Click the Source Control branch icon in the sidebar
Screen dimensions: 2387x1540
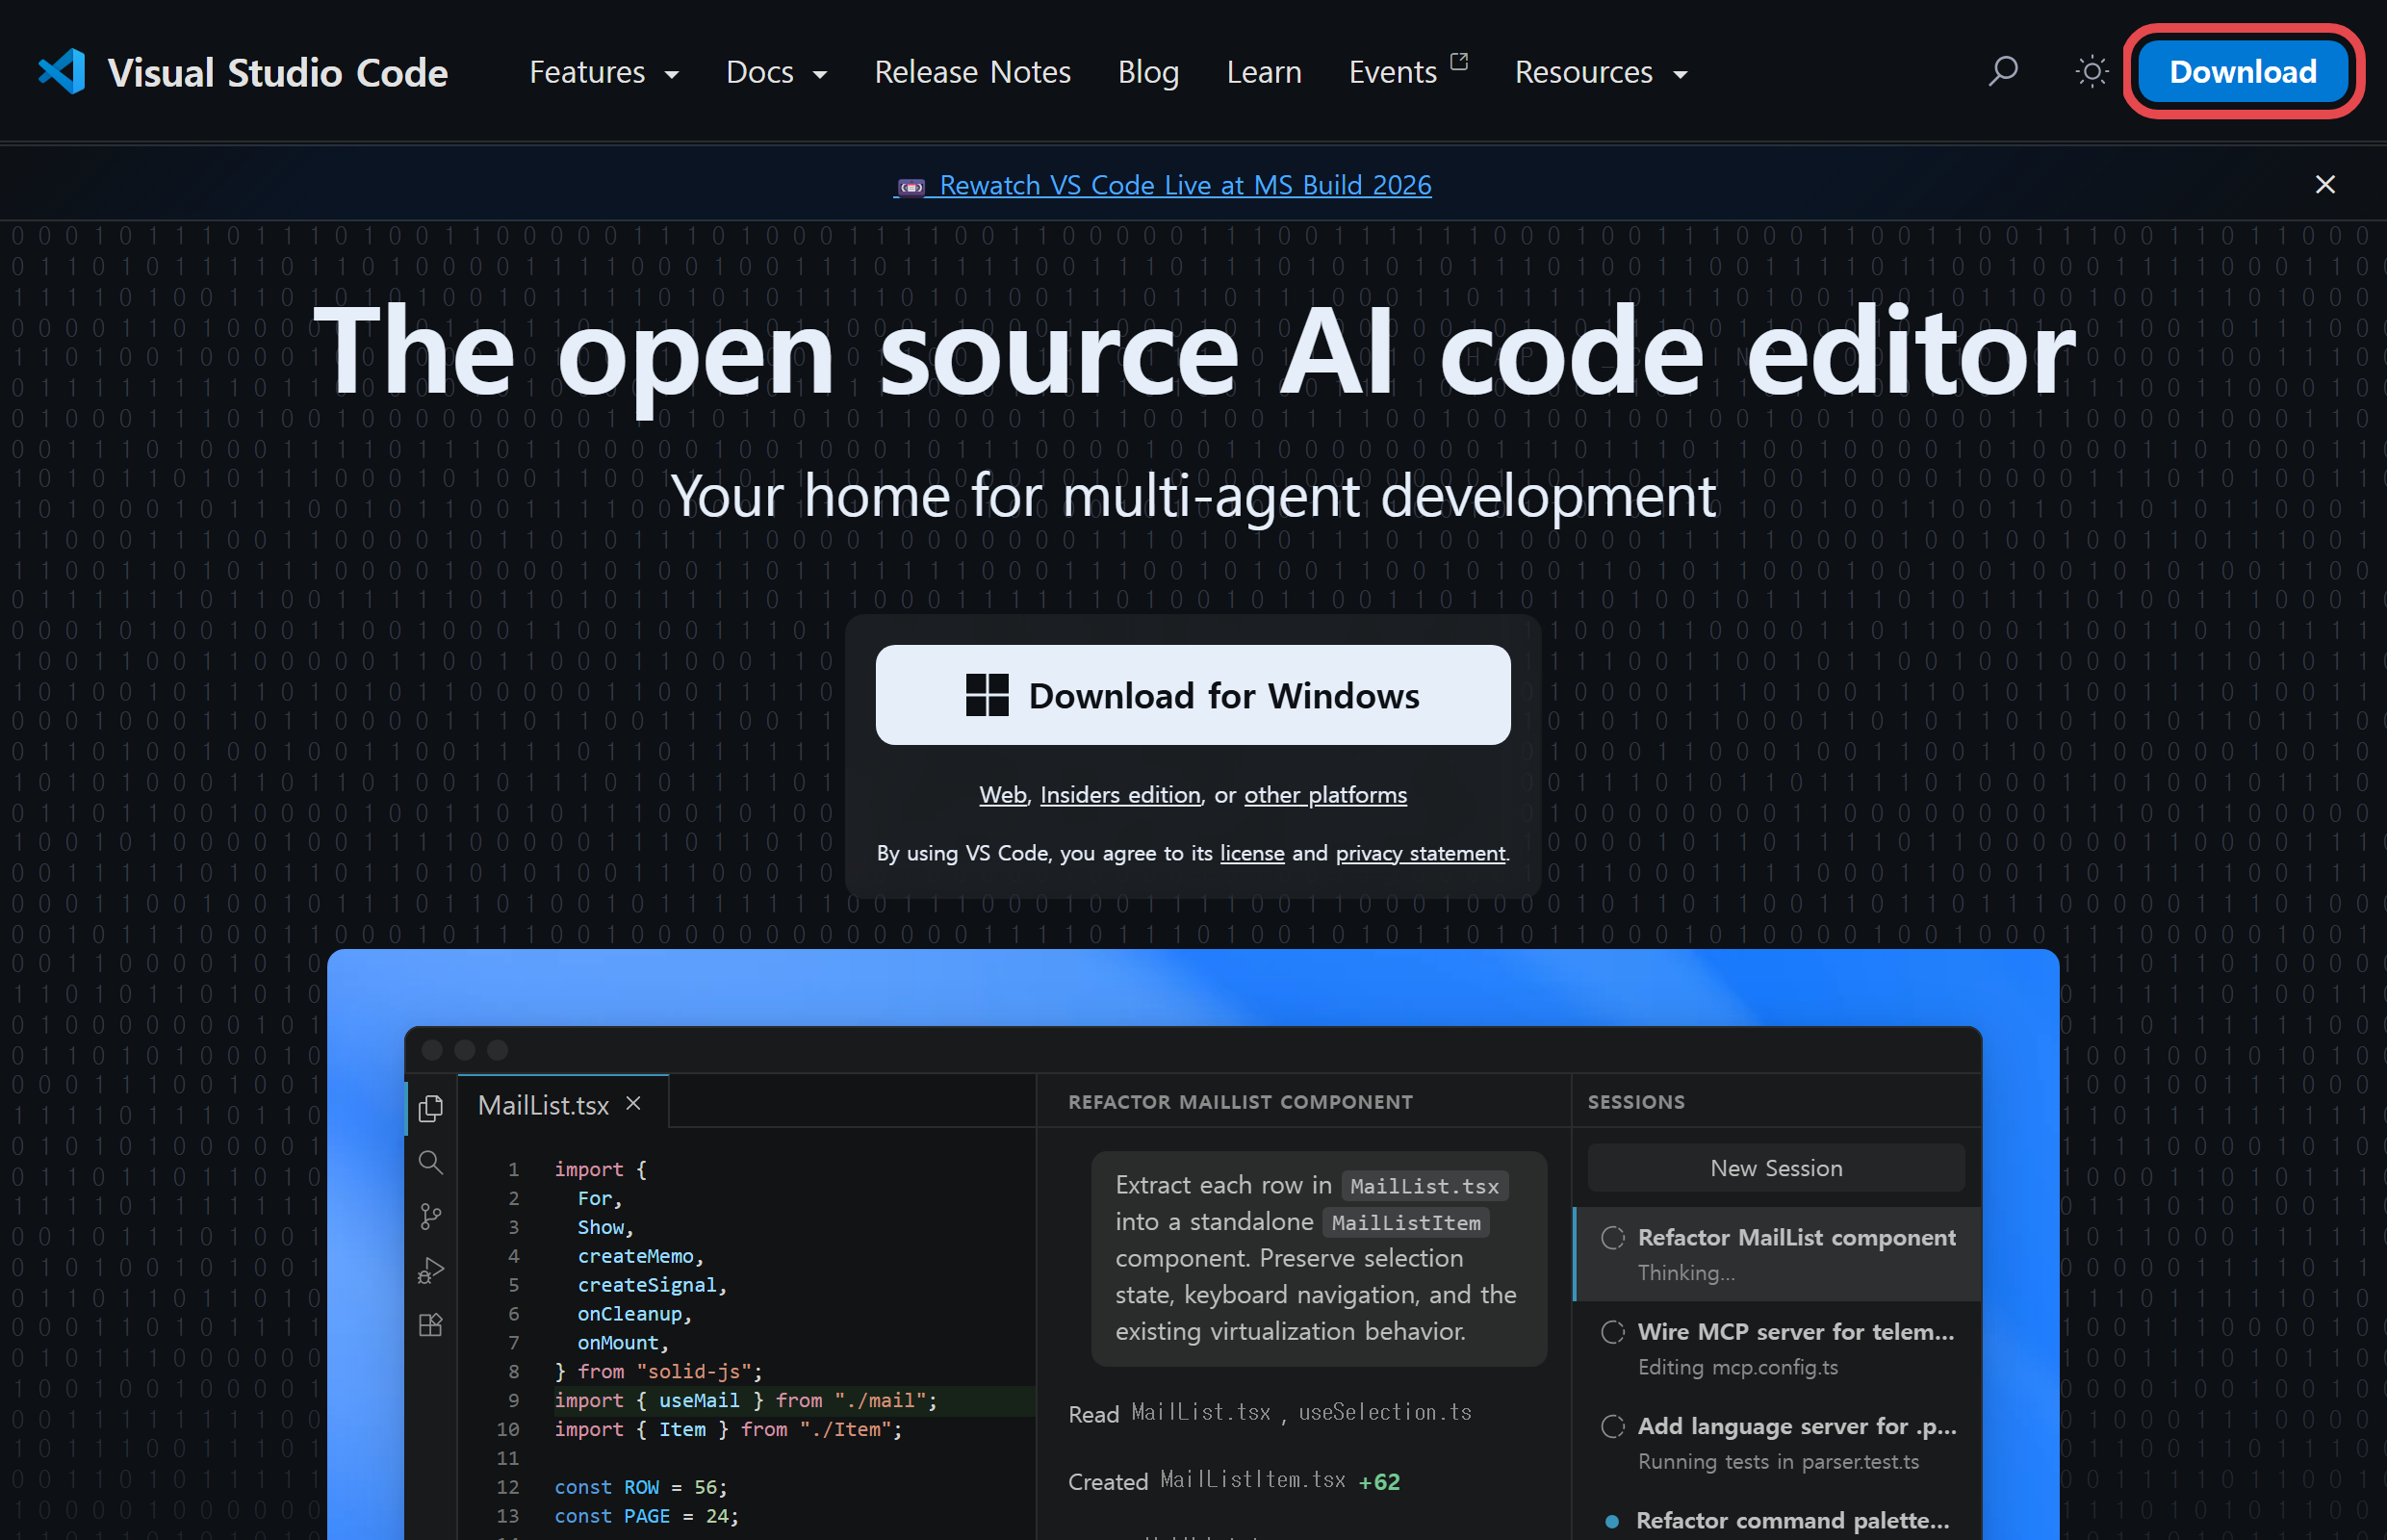click(431, 1216)
